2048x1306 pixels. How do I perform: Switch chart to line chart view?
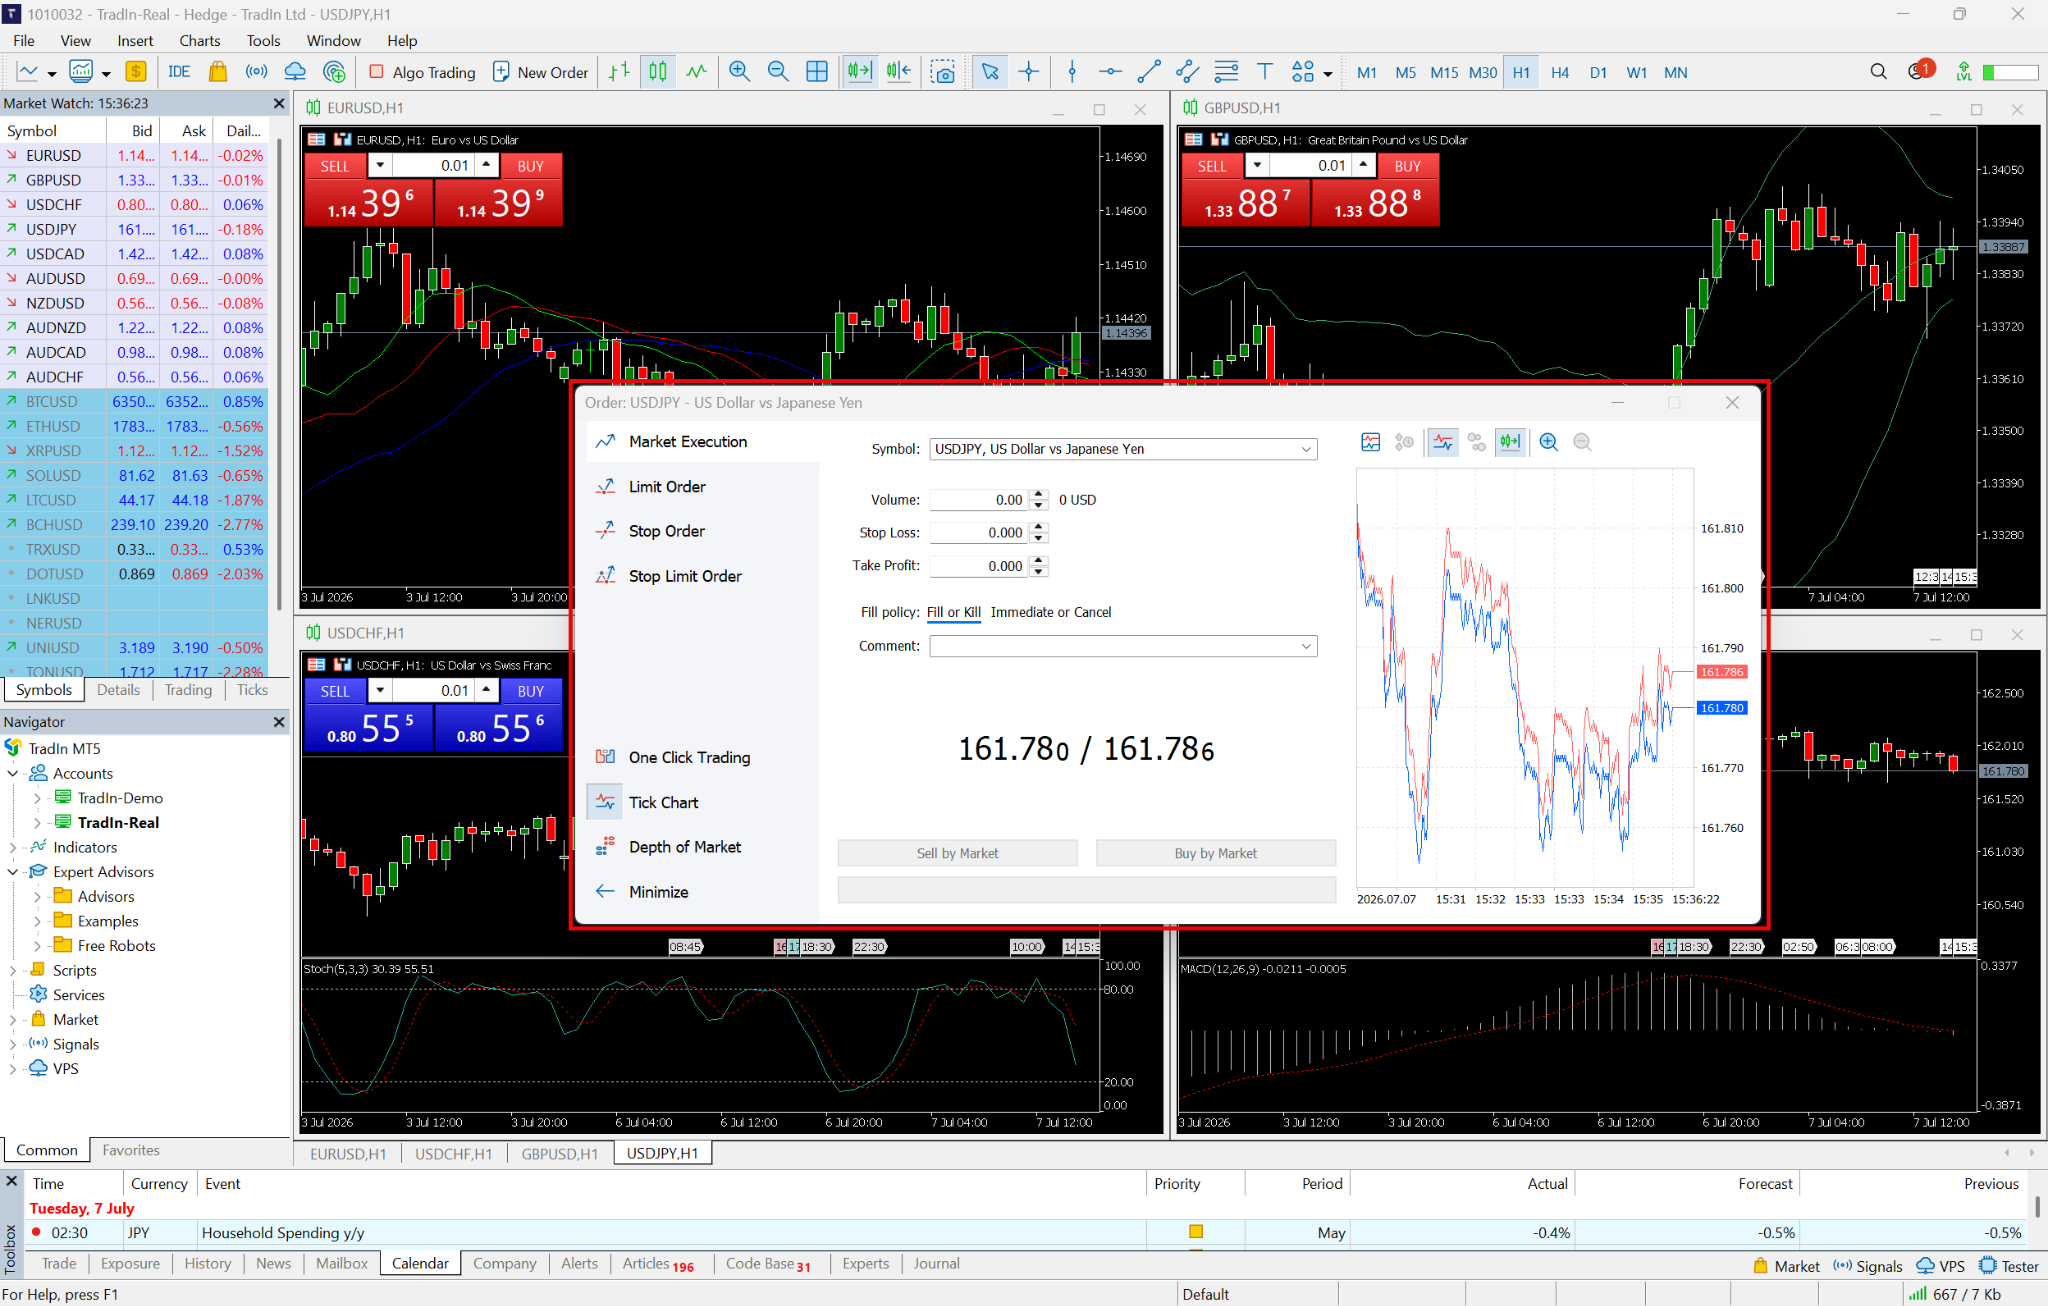tap(697, 72)
